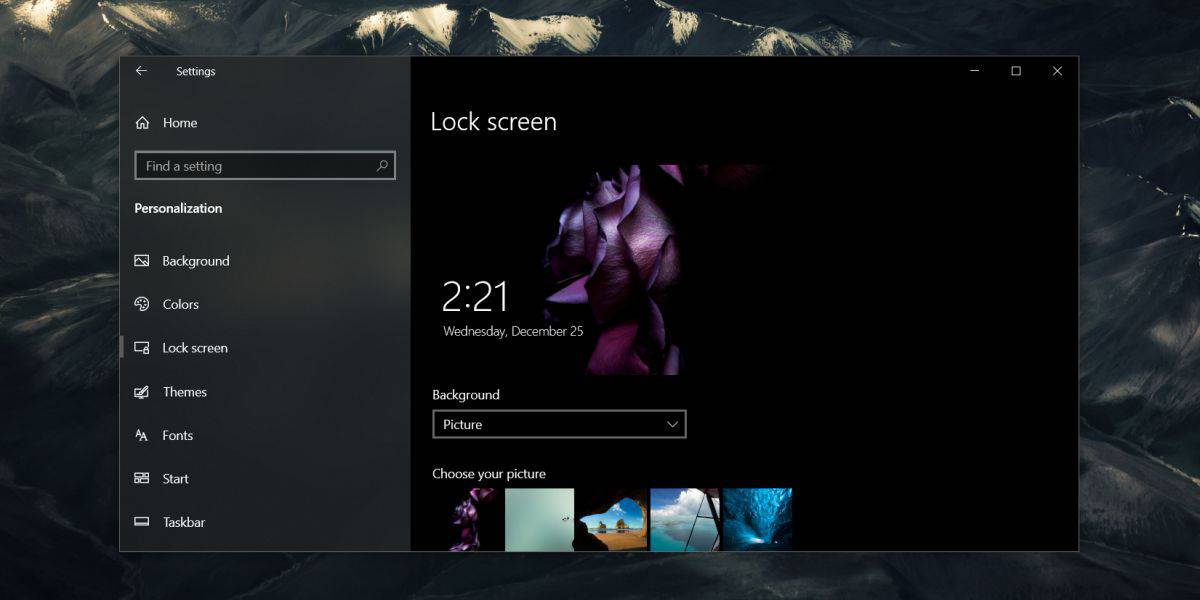
Task: Click the Find a setting search field
Action: [x=250, y=165]
